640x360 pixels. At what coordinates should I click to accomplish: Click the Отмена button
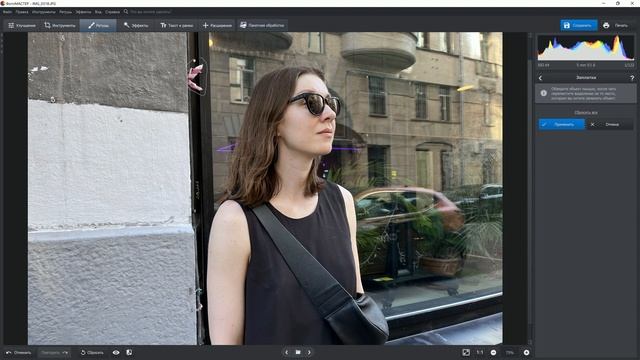pos(610,124)
